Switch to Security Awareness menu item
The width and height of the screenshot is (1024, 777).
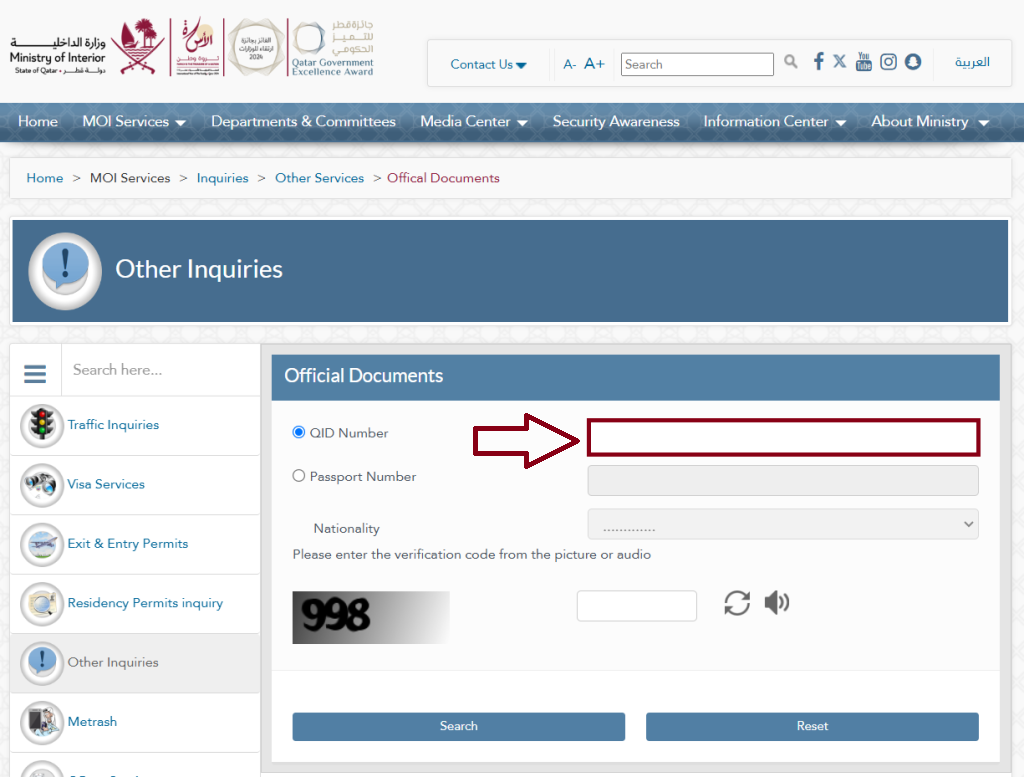(616, 121)
